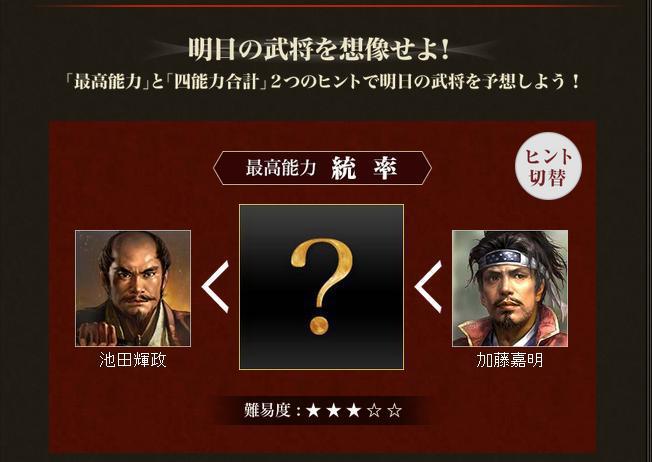
Task: Click the subtitle about 2つのヒント
Action: (x=322, y=82)
